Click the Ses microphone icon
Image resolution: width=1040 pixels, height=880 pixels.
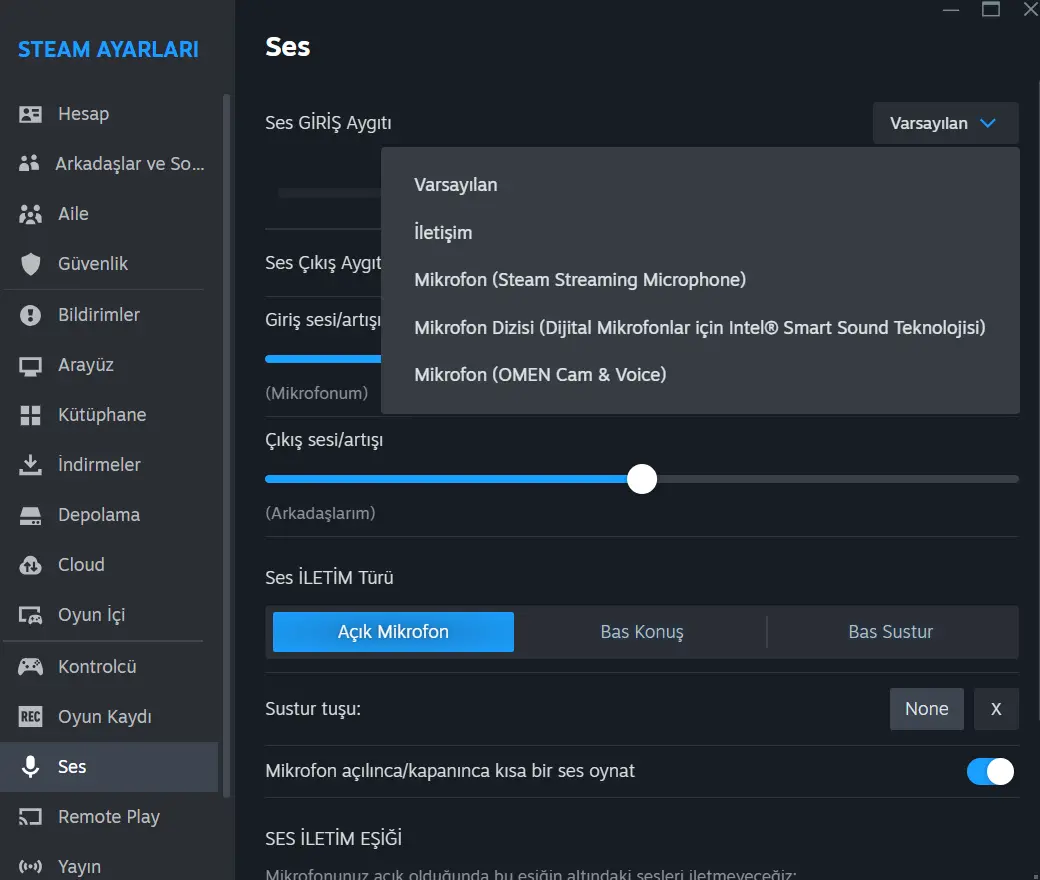click(x=30, y=767)
